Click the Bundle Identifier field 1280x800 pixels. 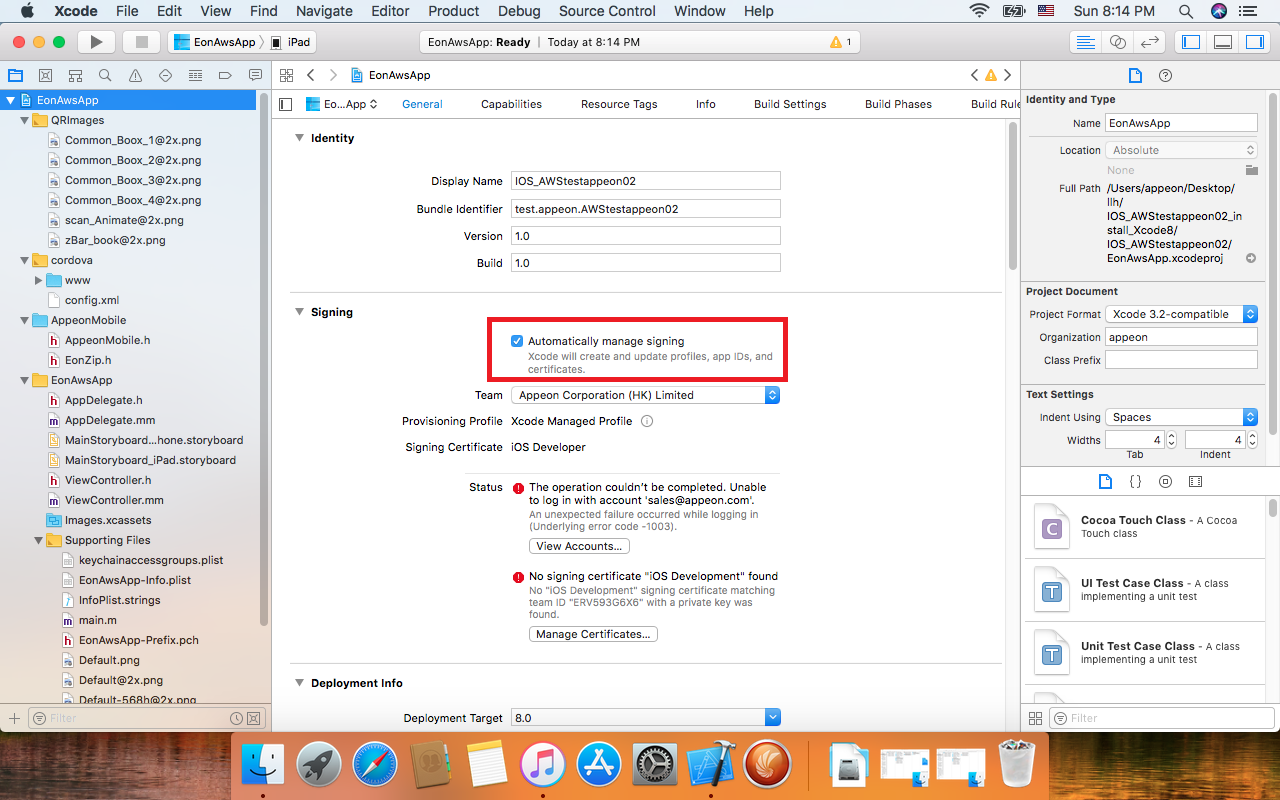coord(645,209)
